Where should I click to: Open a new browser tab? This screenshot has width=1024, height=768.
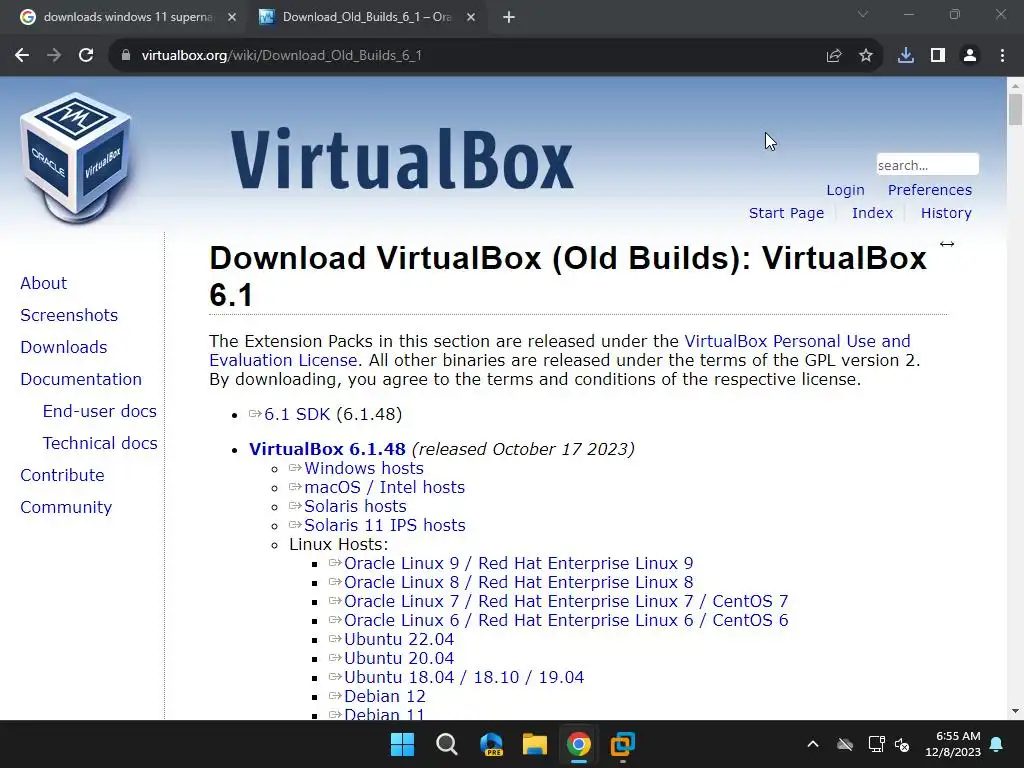pyautogui.click(x=509, y=18)
